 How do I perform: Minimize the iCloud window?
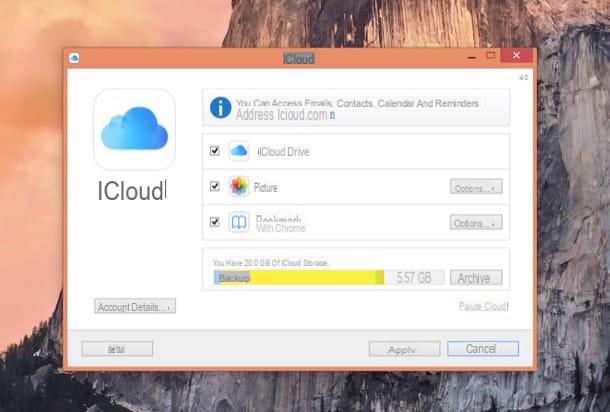tap(472, 57)
